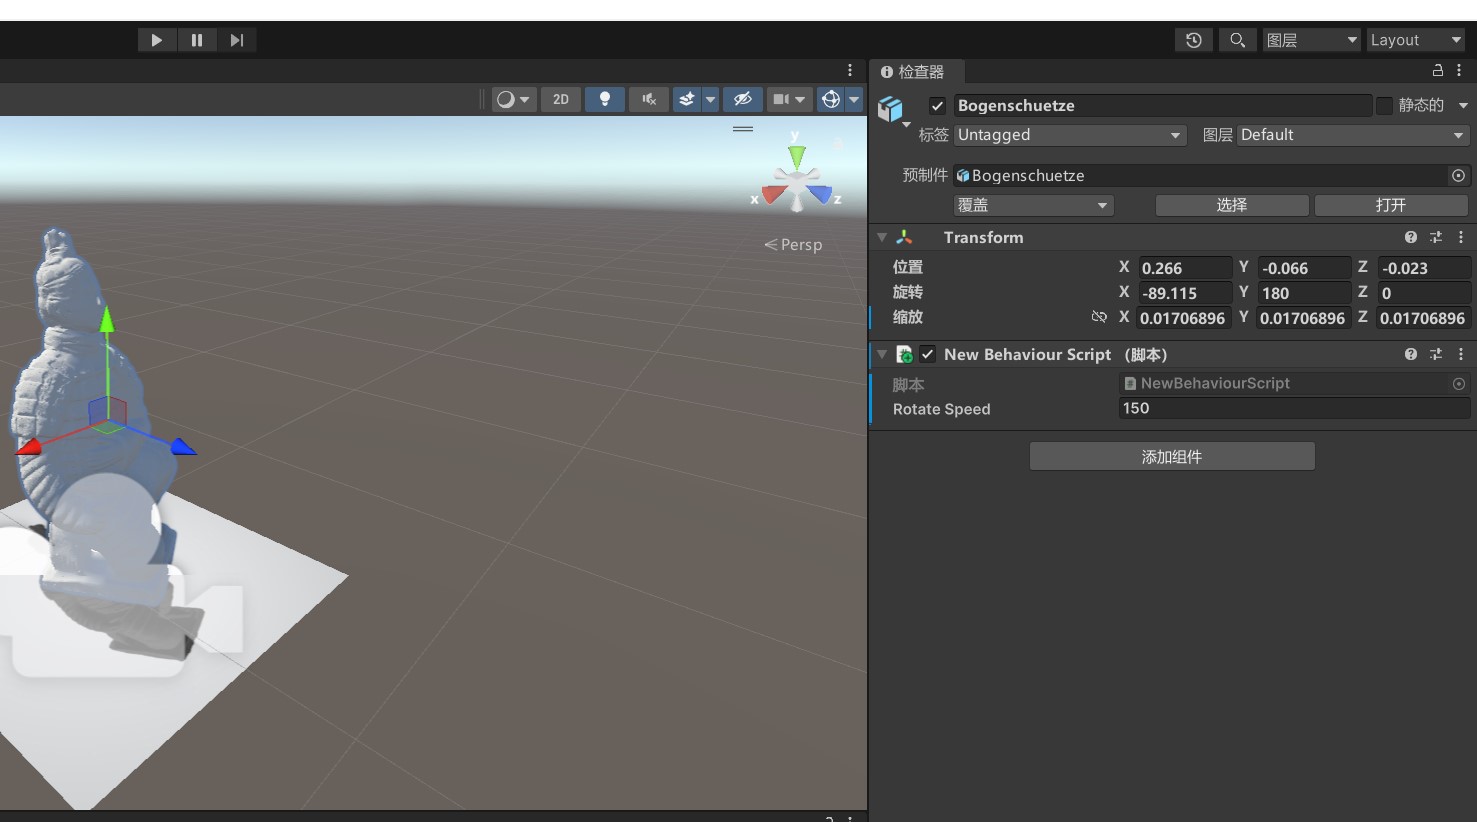Click the Rotation X field -89.115

(x=1185, y=293)
